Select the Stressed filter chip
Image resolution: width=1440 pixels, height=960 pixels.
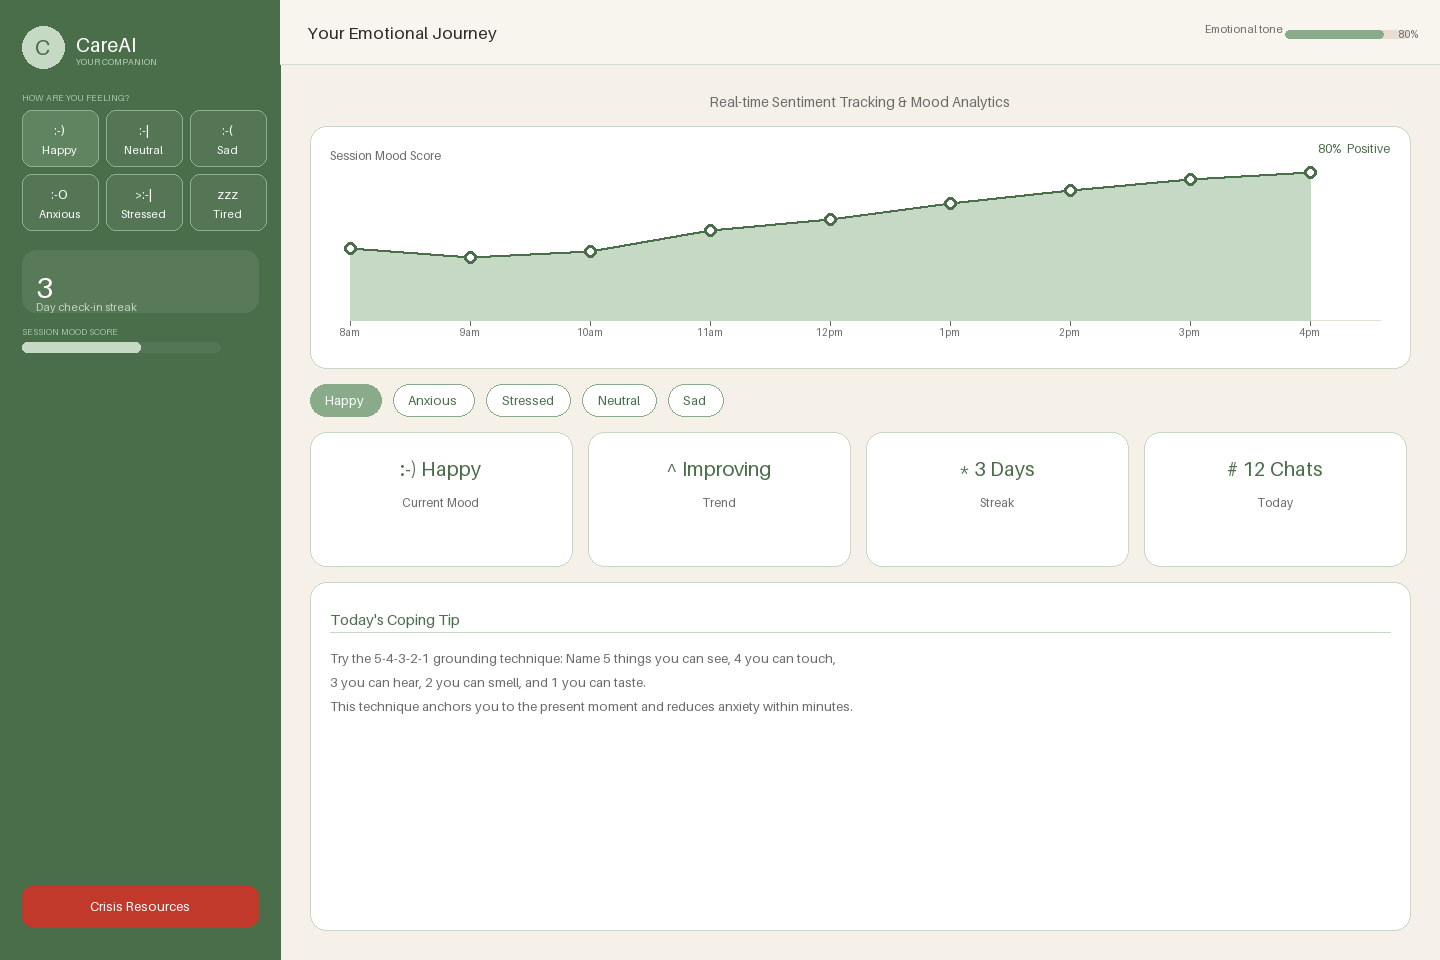(528, 401)
